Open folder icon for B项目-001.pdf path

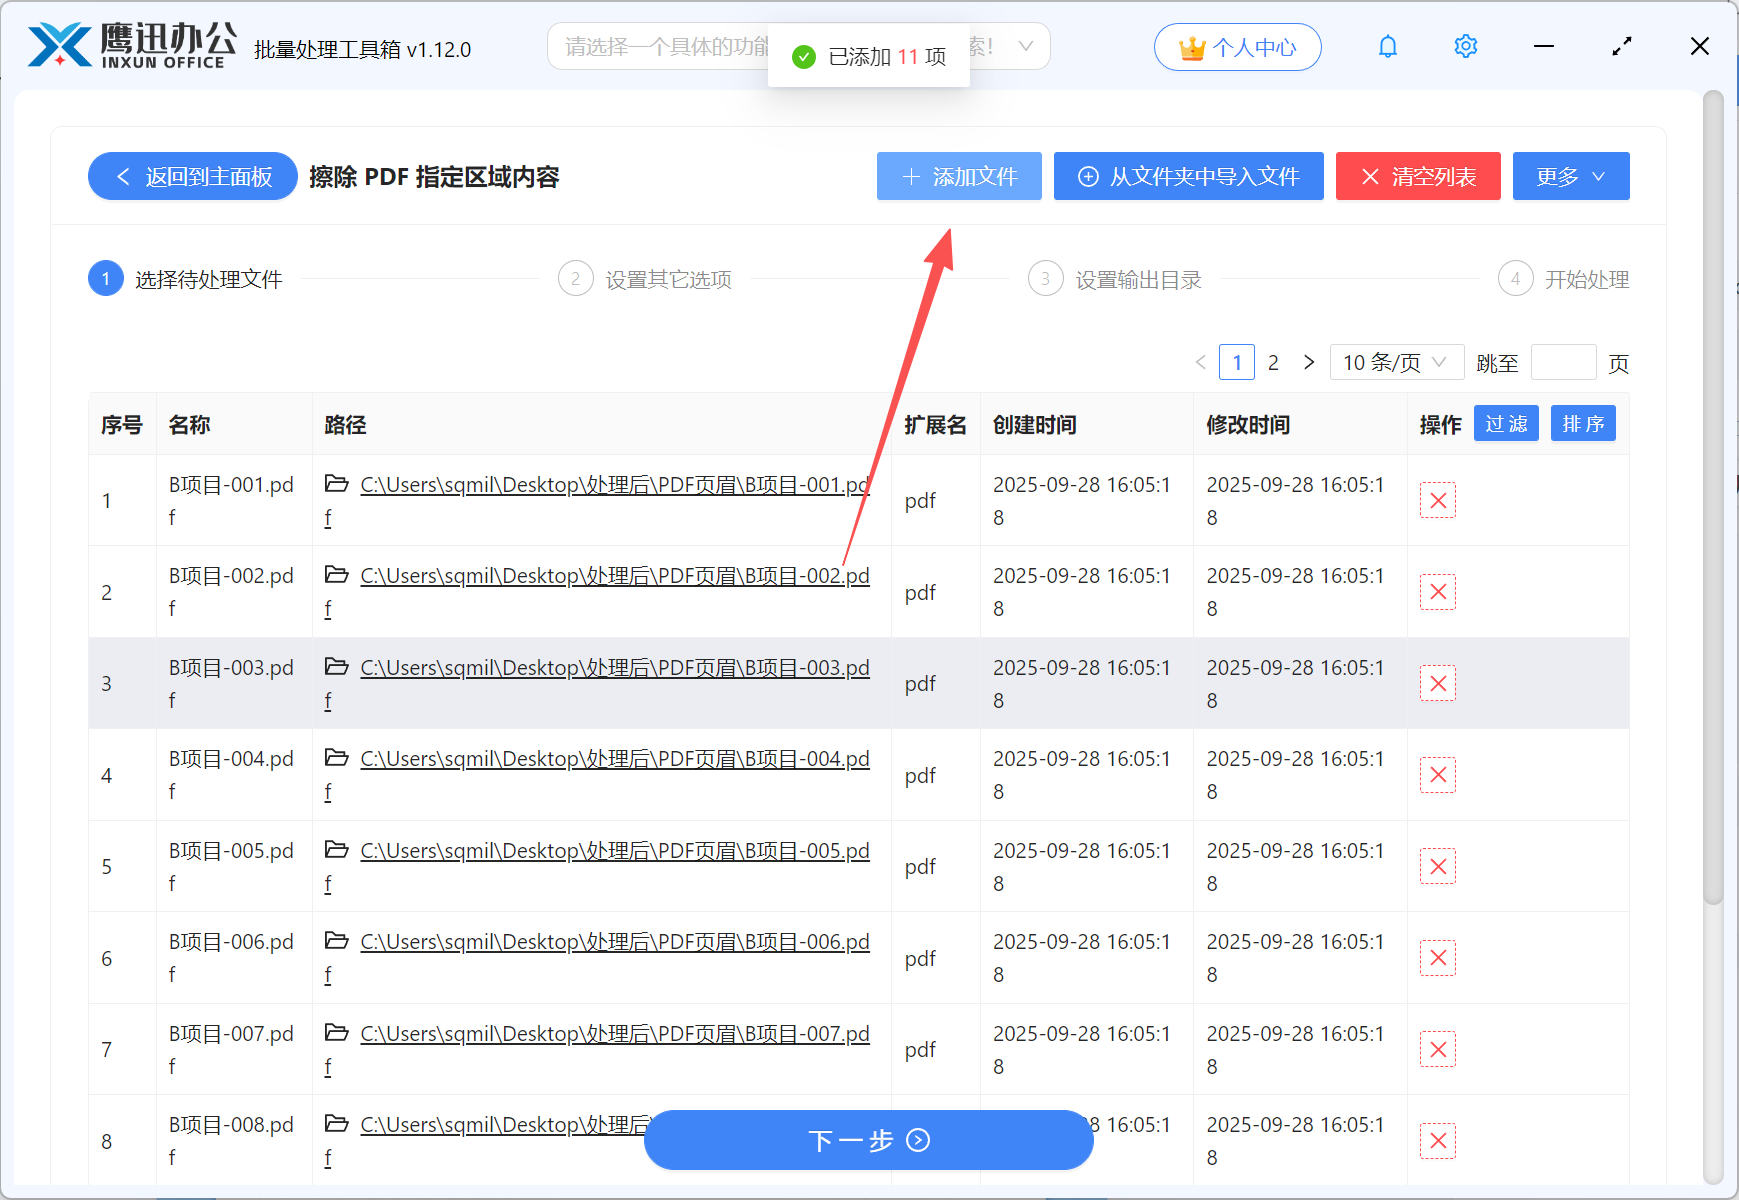337,484
